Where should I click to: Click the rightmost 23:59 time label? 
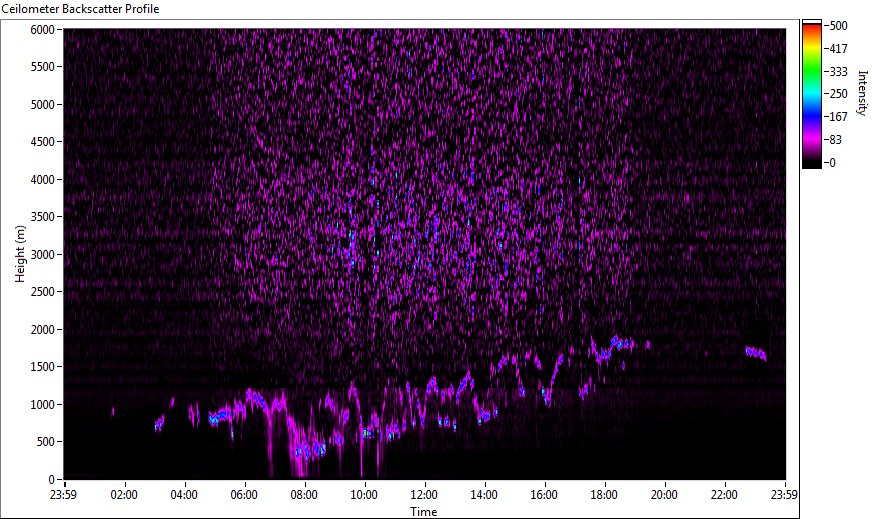click(785, 495)
